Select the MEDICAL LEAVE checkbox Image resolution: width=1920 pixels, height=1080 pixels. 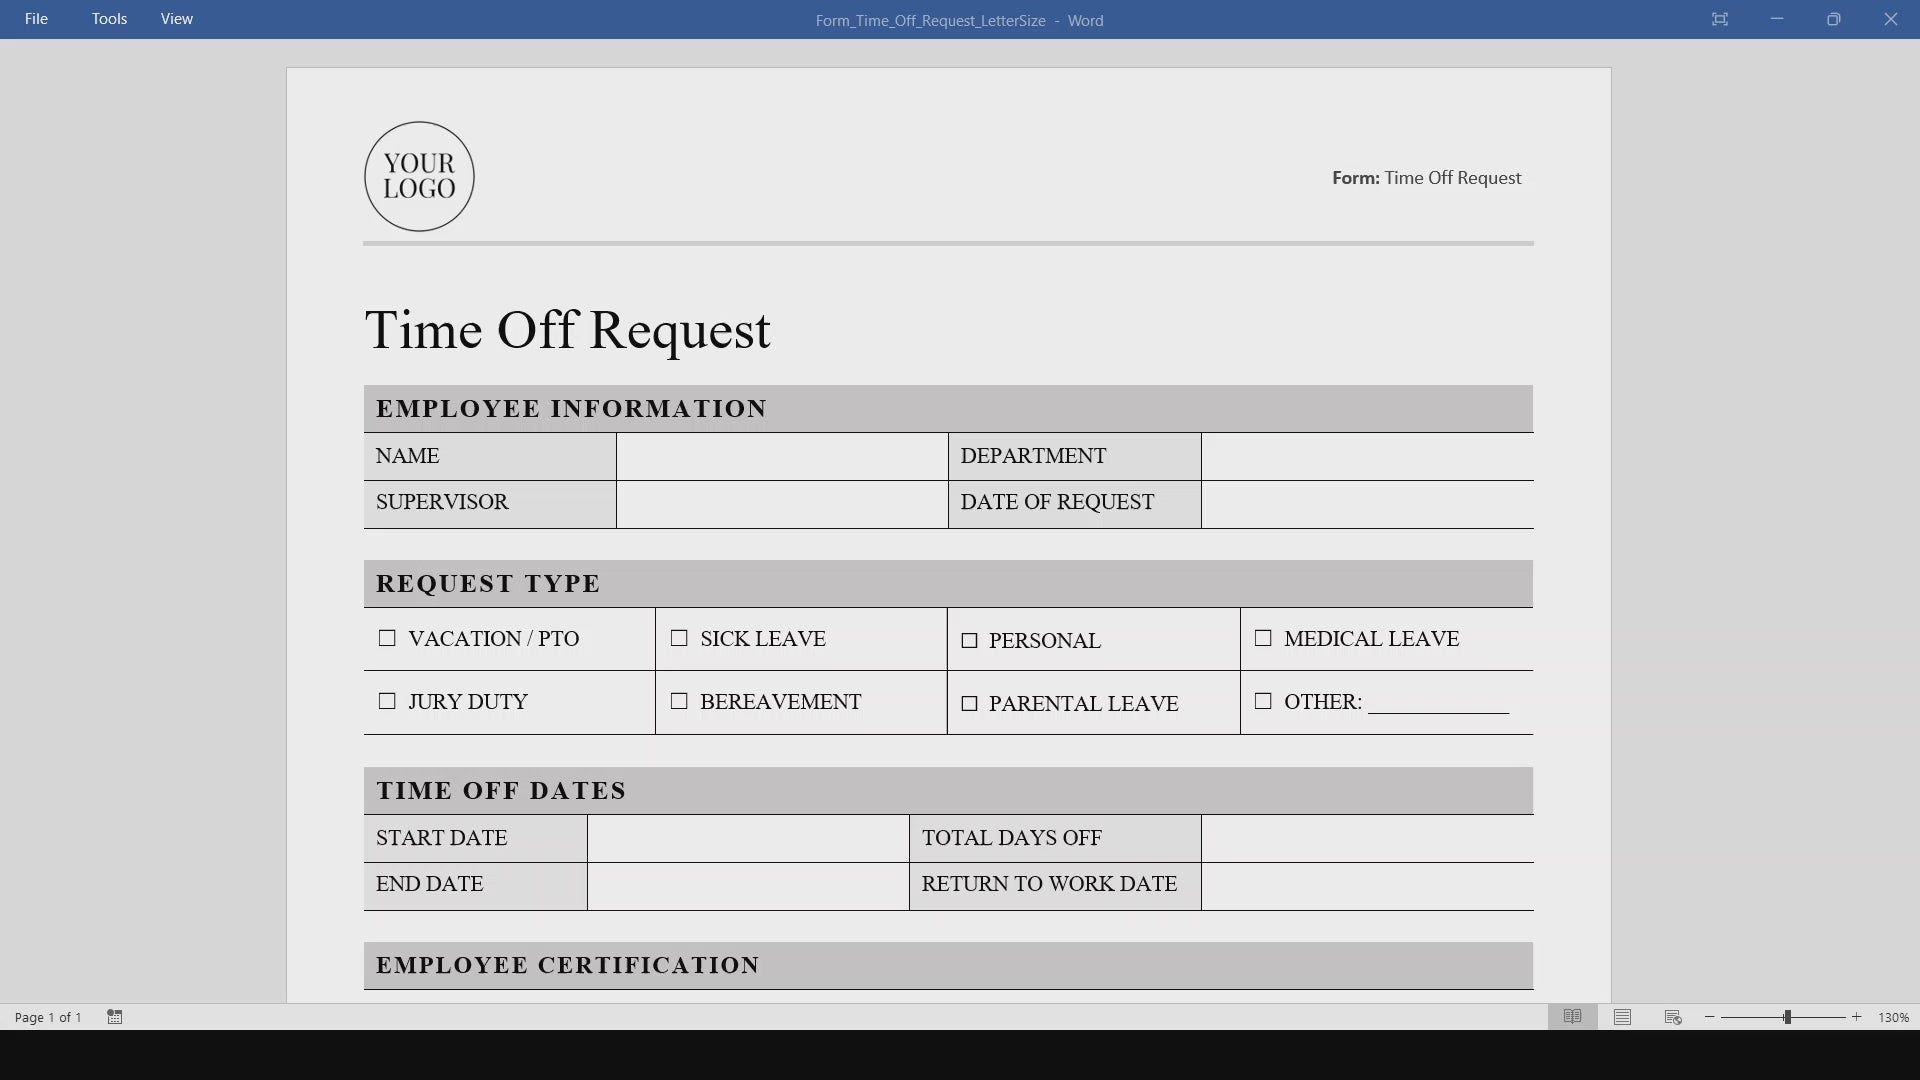pos(1263,638)
